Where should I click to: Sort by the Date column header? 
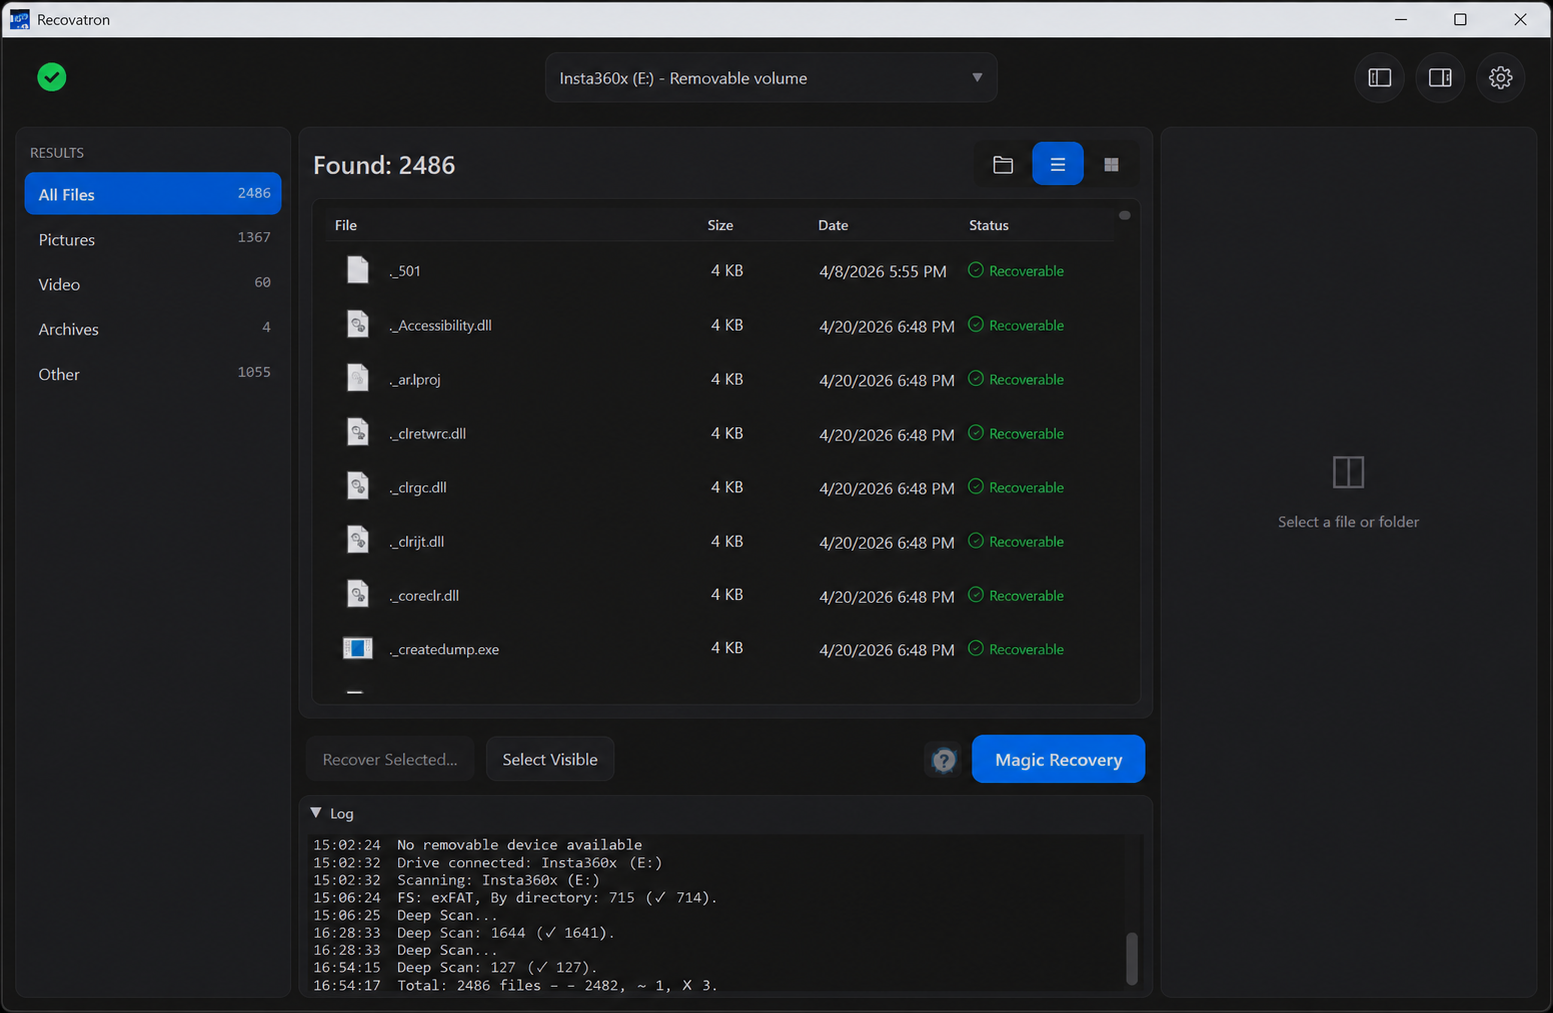[833, 225]
